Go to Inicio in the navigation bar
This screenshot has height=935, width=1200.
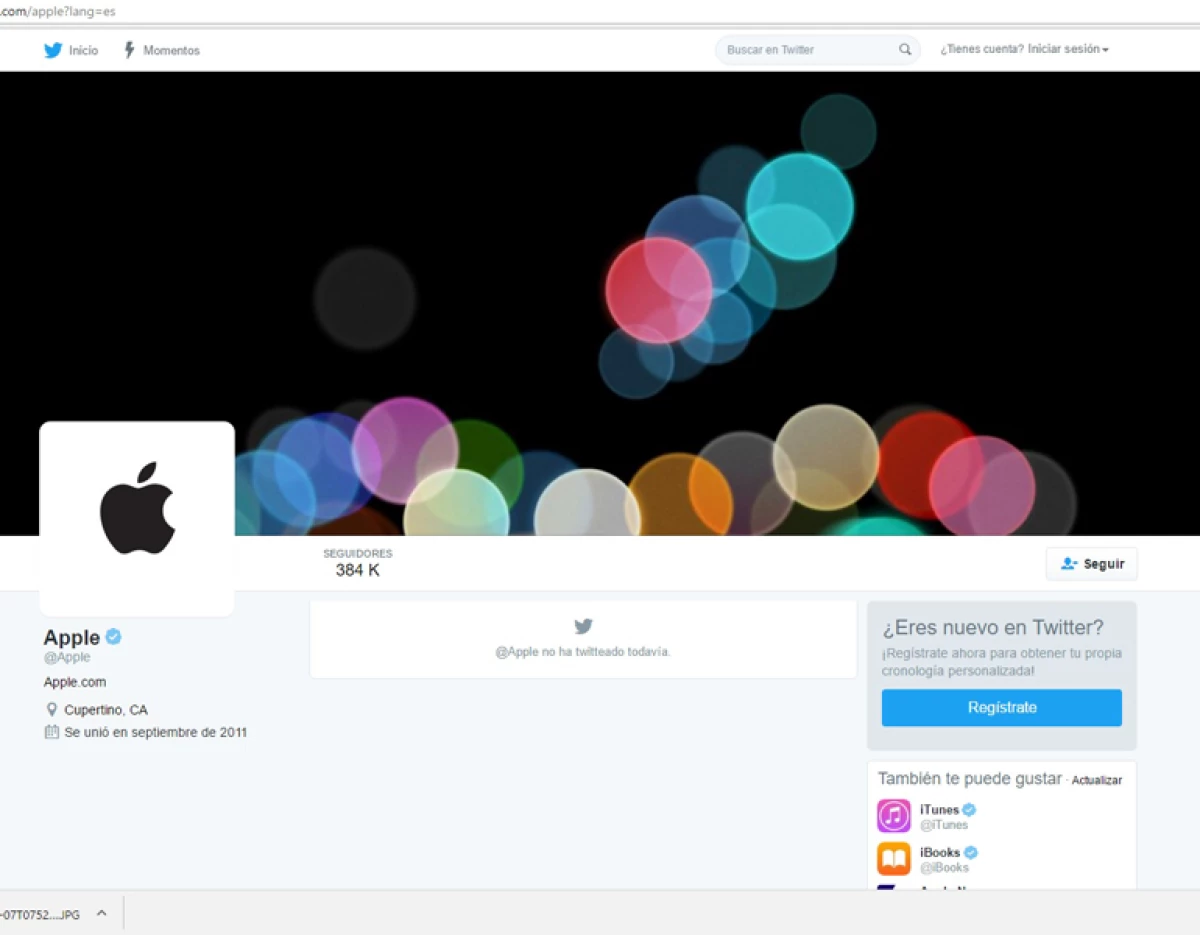click(84, 50)
